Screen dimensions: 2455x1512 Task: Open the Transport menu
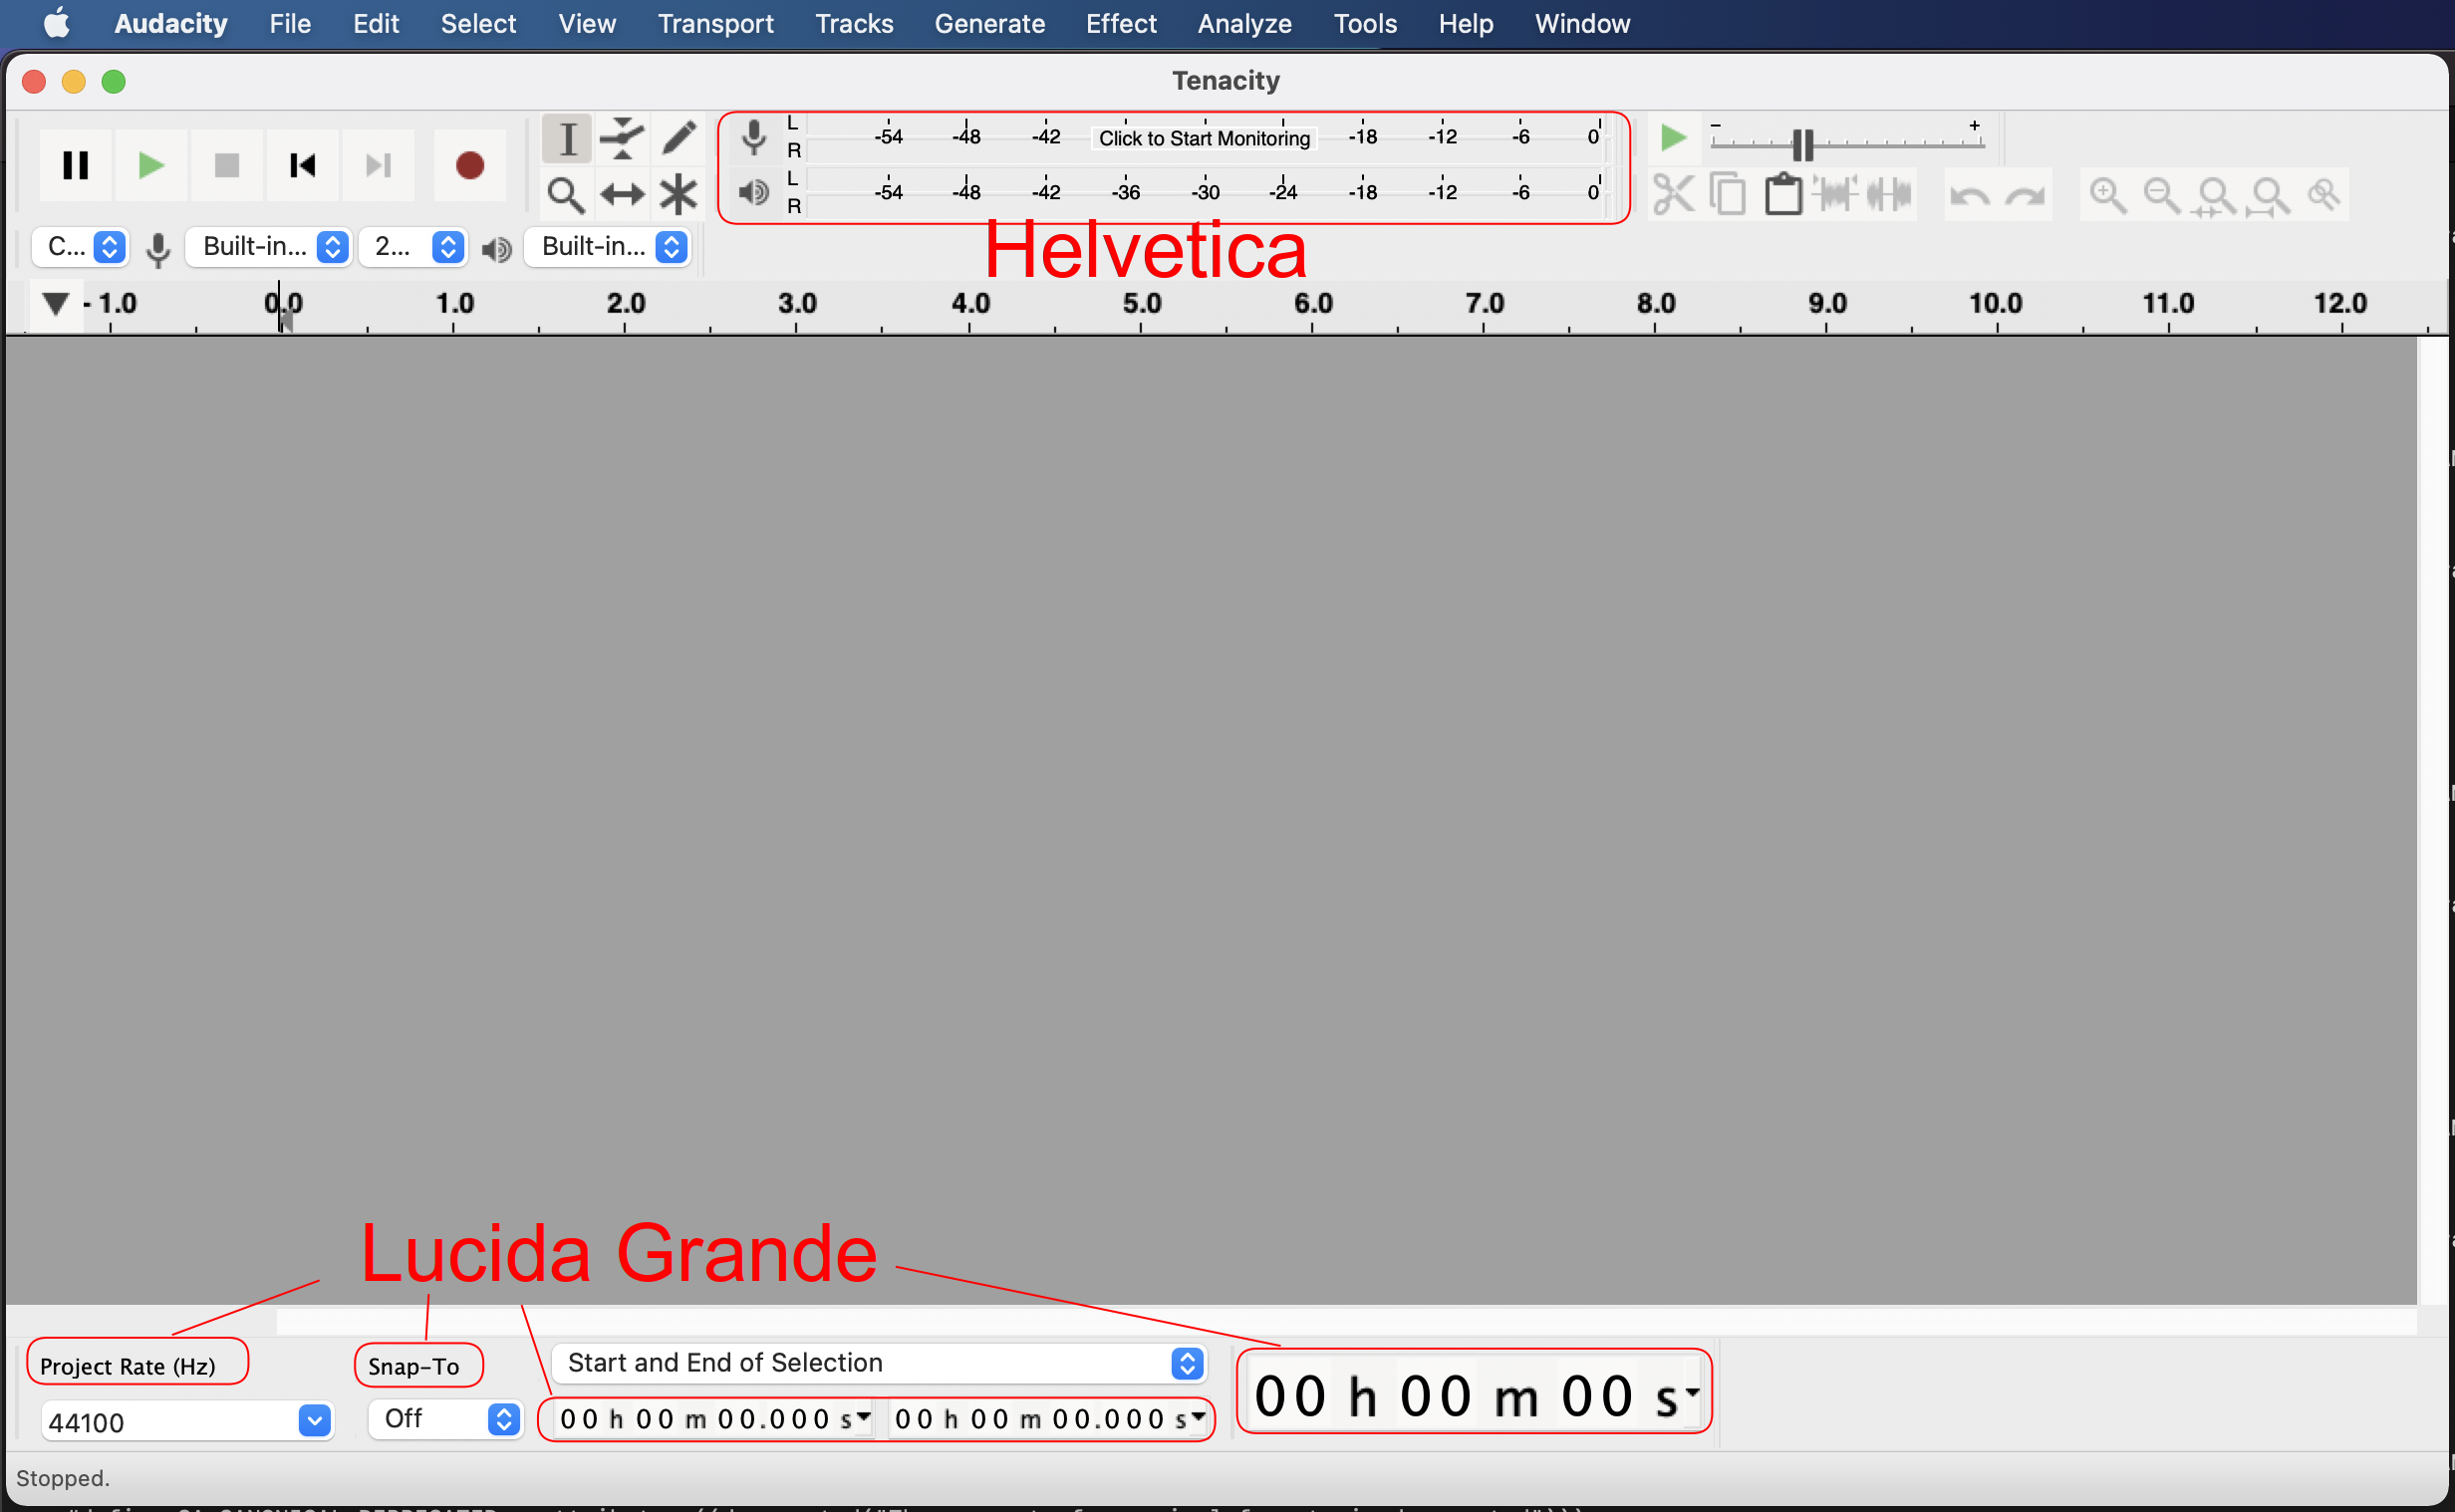[x=716, y=23]
